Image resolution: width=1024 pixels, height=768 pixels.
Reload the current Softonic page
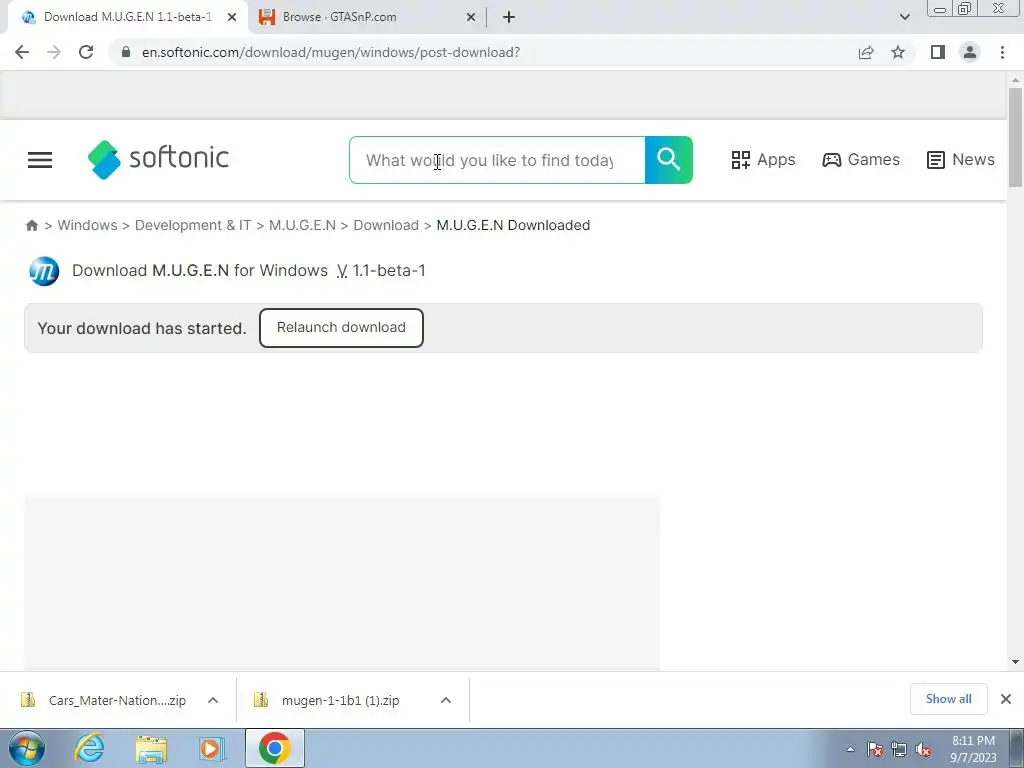(86, 52)
